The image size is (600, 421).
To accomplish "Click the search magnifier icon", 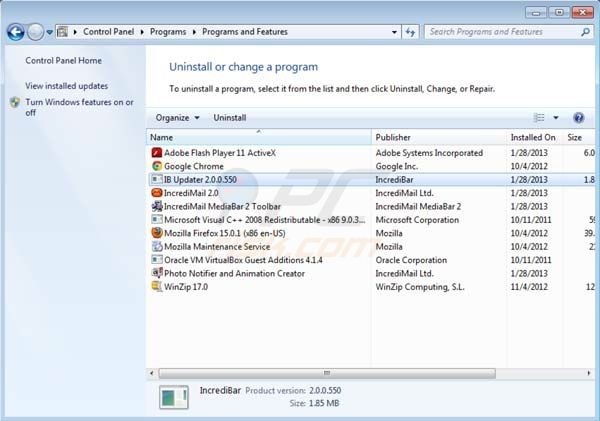I will pos(585,32).
